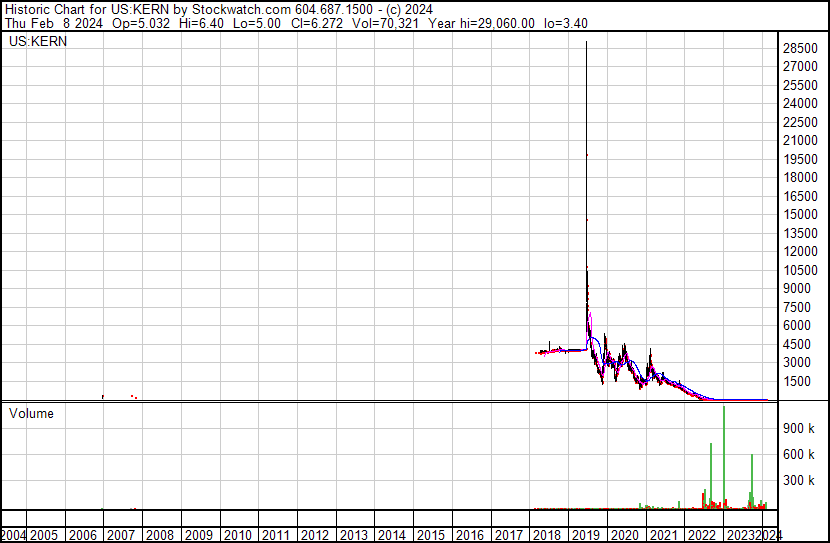Click the 28500 price axis label

point(800,48)
